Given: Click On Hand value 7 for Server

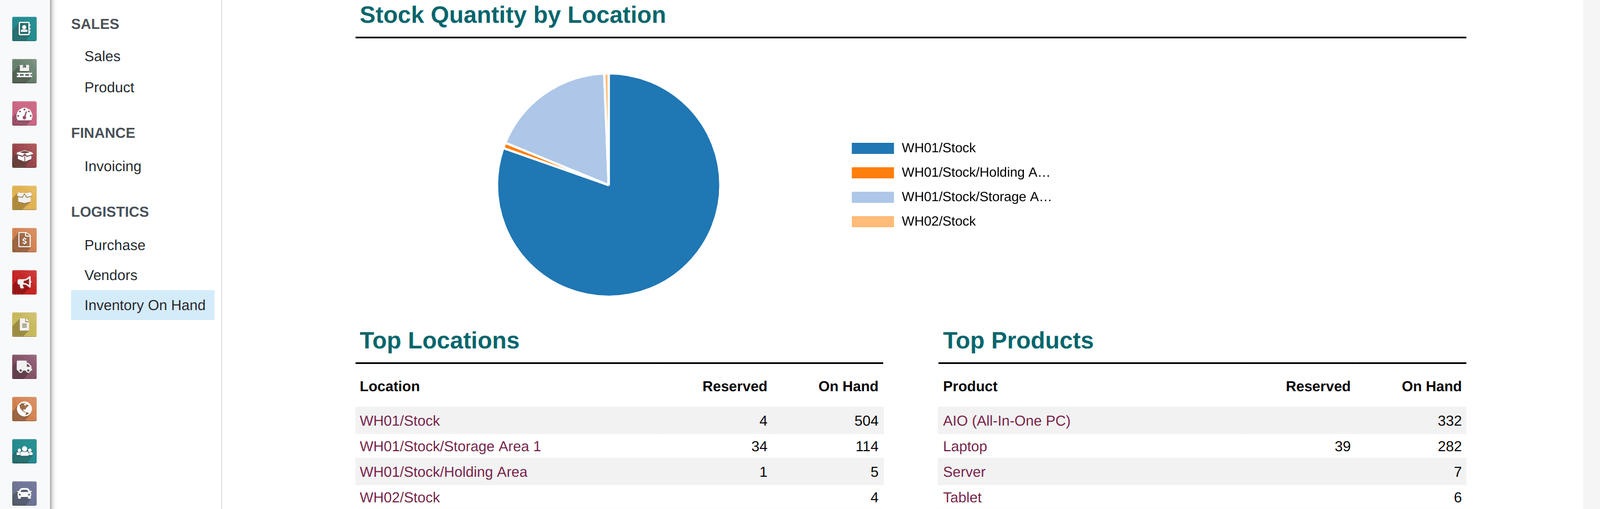Looking at the screenshot, I should coord(1457,472).
